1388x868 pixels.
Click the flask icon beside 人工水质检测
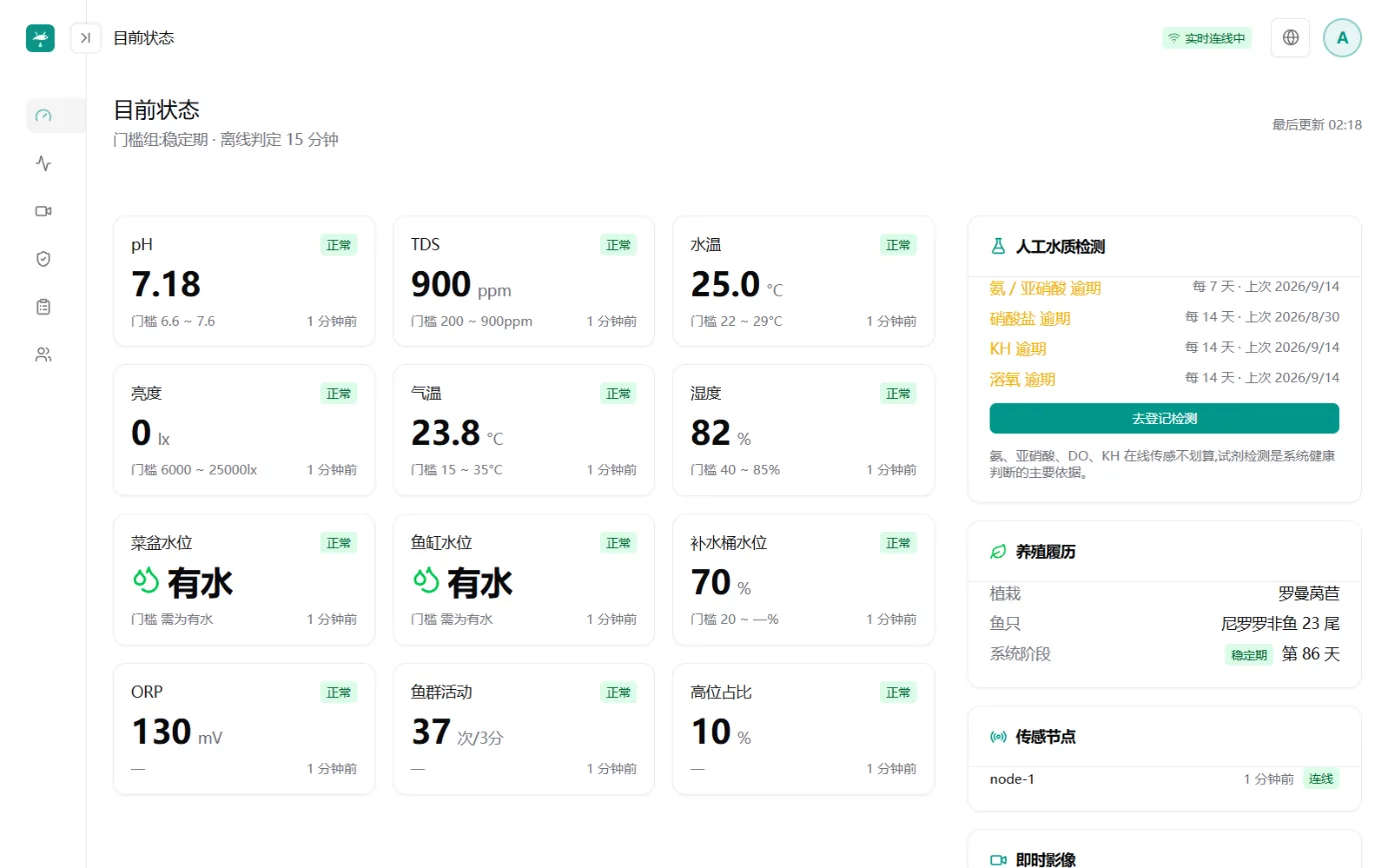click(998, 246)
